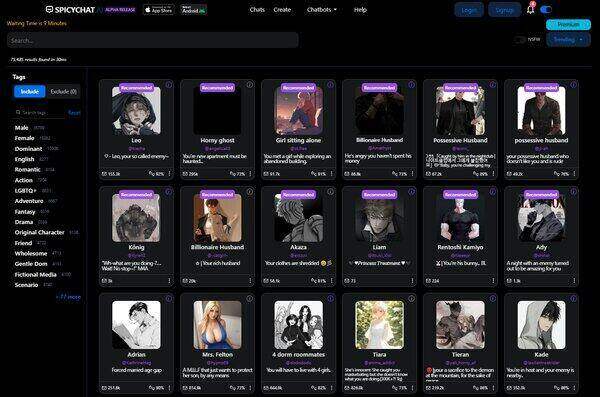Click the Android download badge

tap(194, 10)
